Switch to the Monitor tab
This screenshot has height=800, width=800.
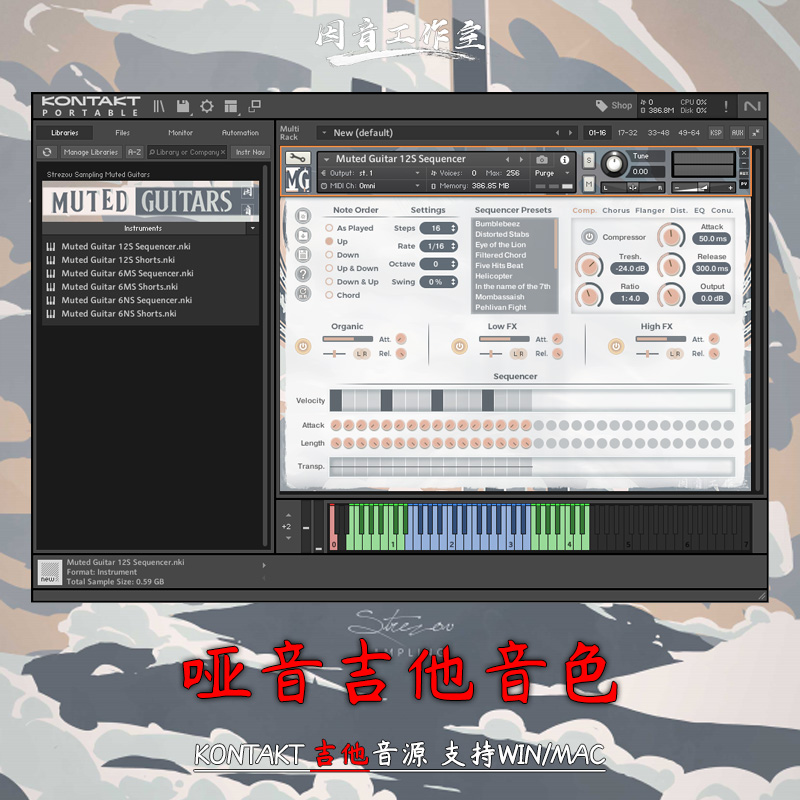click(181, 133)
